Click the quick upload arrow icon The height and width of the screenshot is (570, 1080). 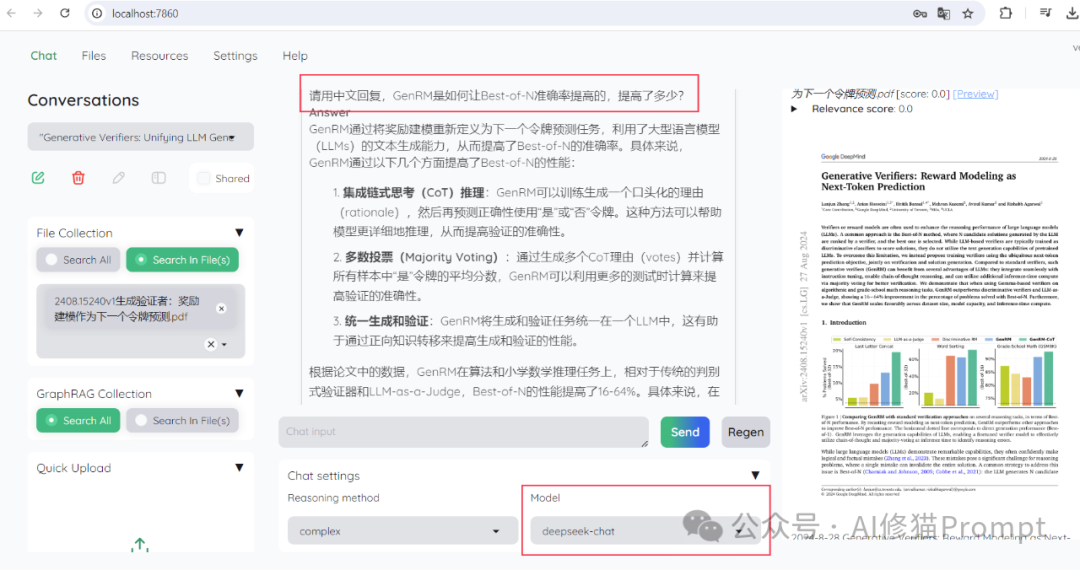(140, 545)
